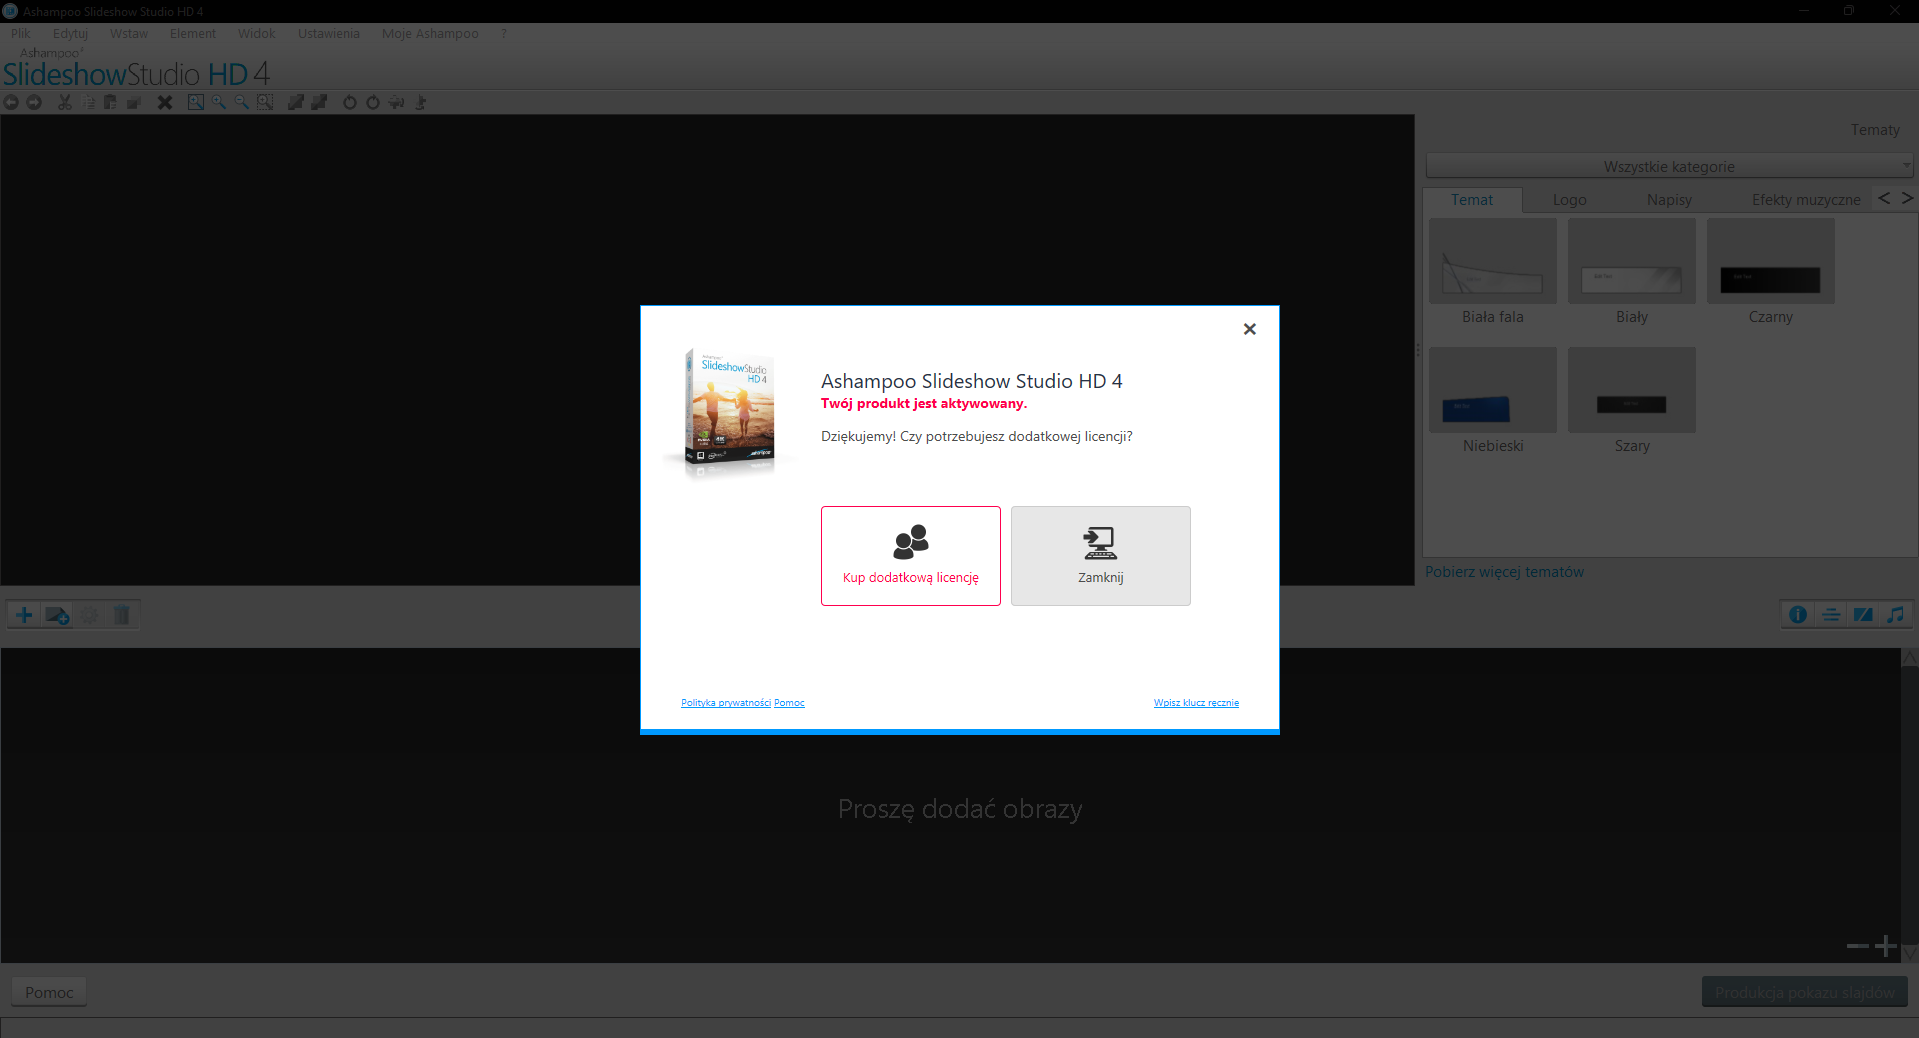The width and height of the screenshot is (1919, 1038).
Task: Click the trash bin Delete icon
Action: pos(122,615)
